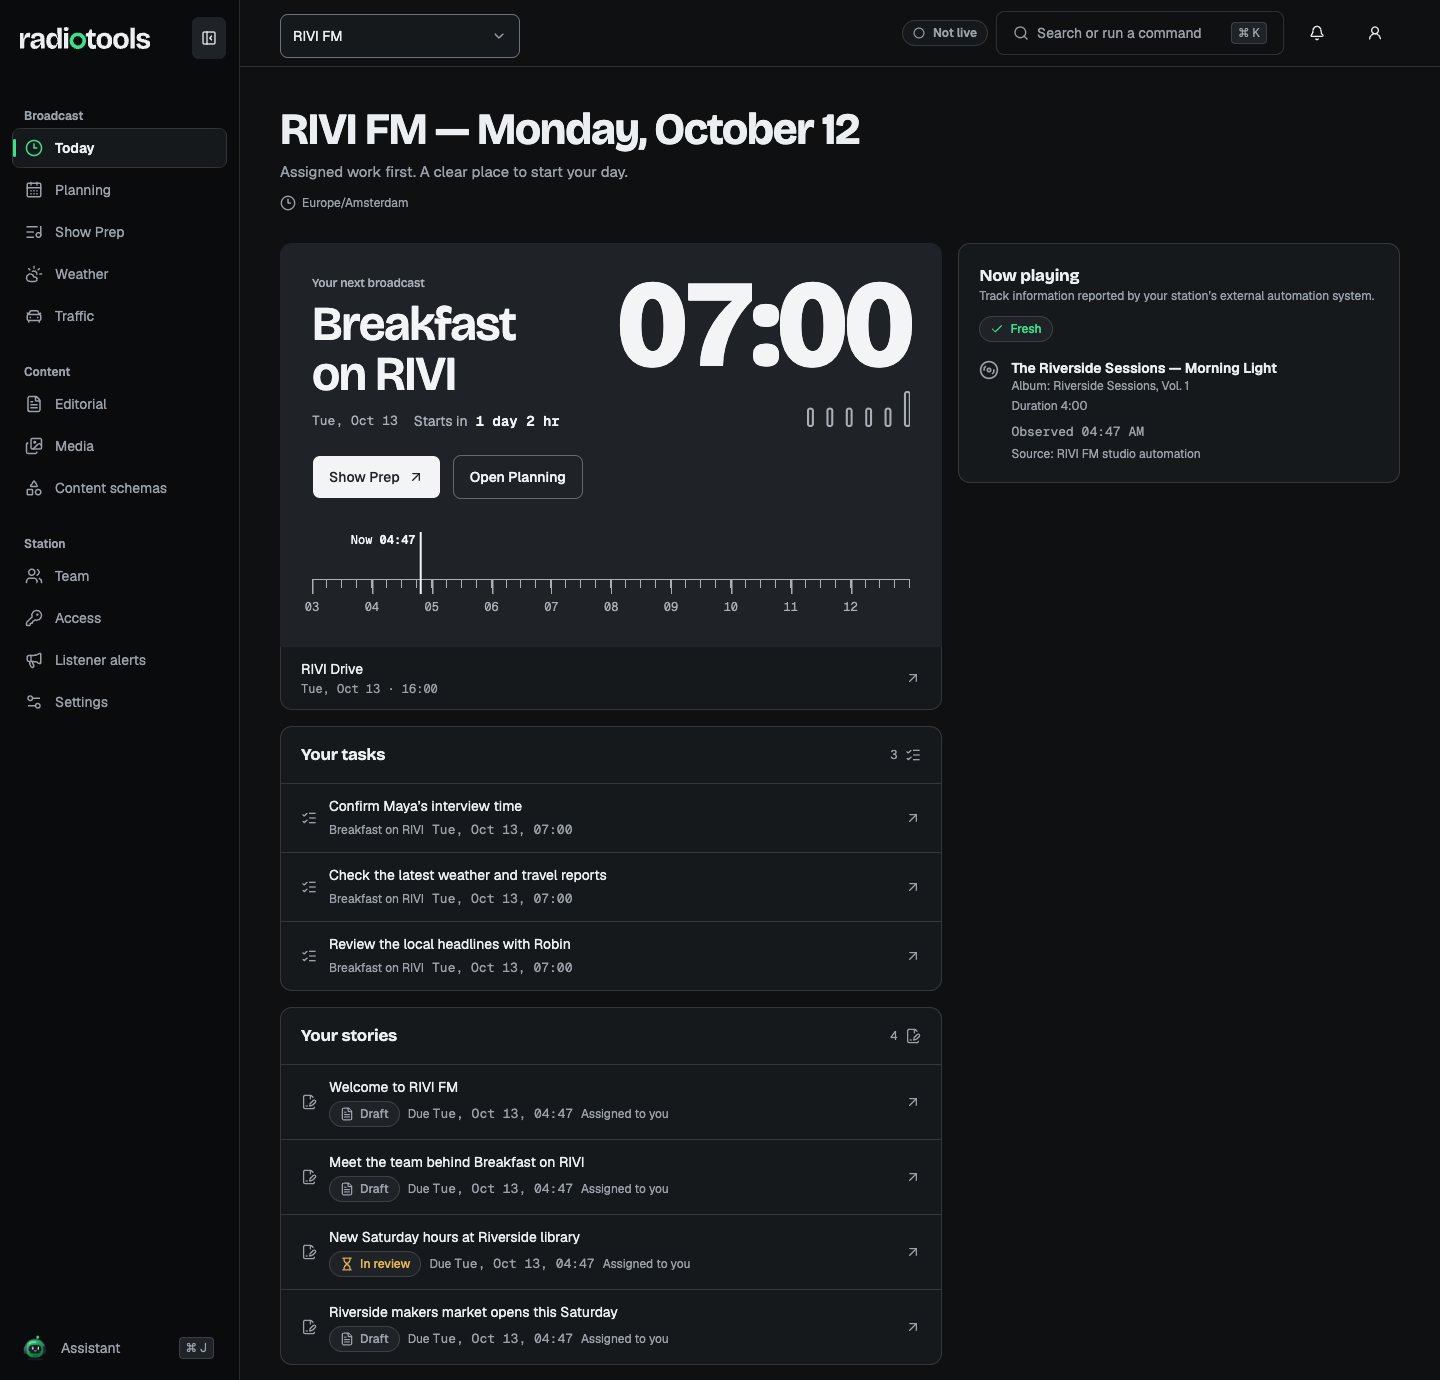Click the 07 hour timeline tick

point(551,607)
